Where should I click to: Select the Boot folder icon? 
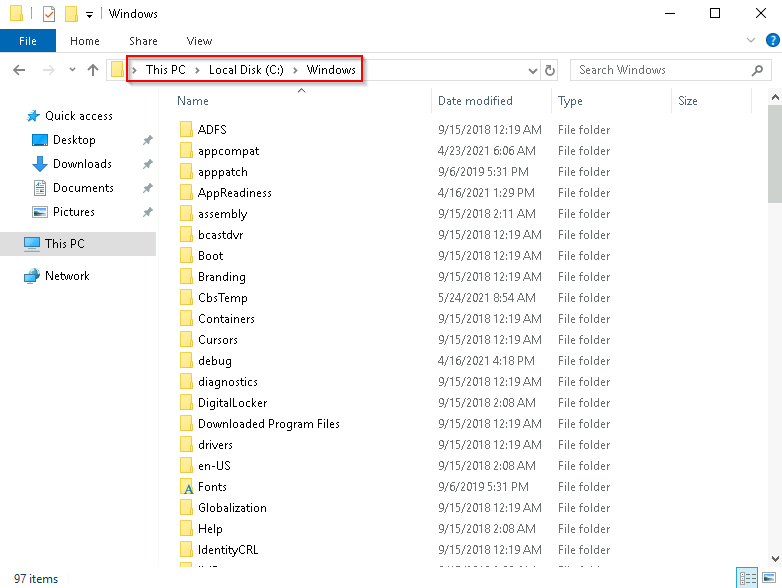coord(186,256)
